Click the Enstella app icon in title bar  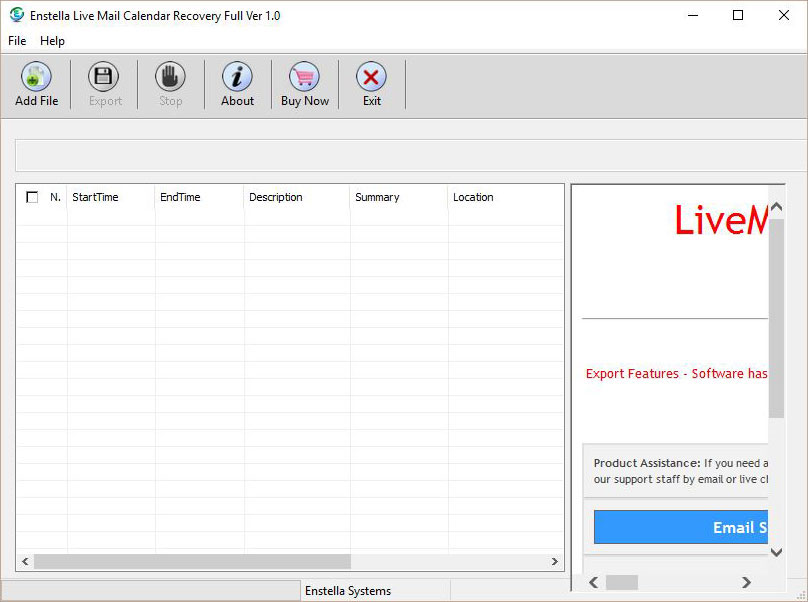(16, 15)
